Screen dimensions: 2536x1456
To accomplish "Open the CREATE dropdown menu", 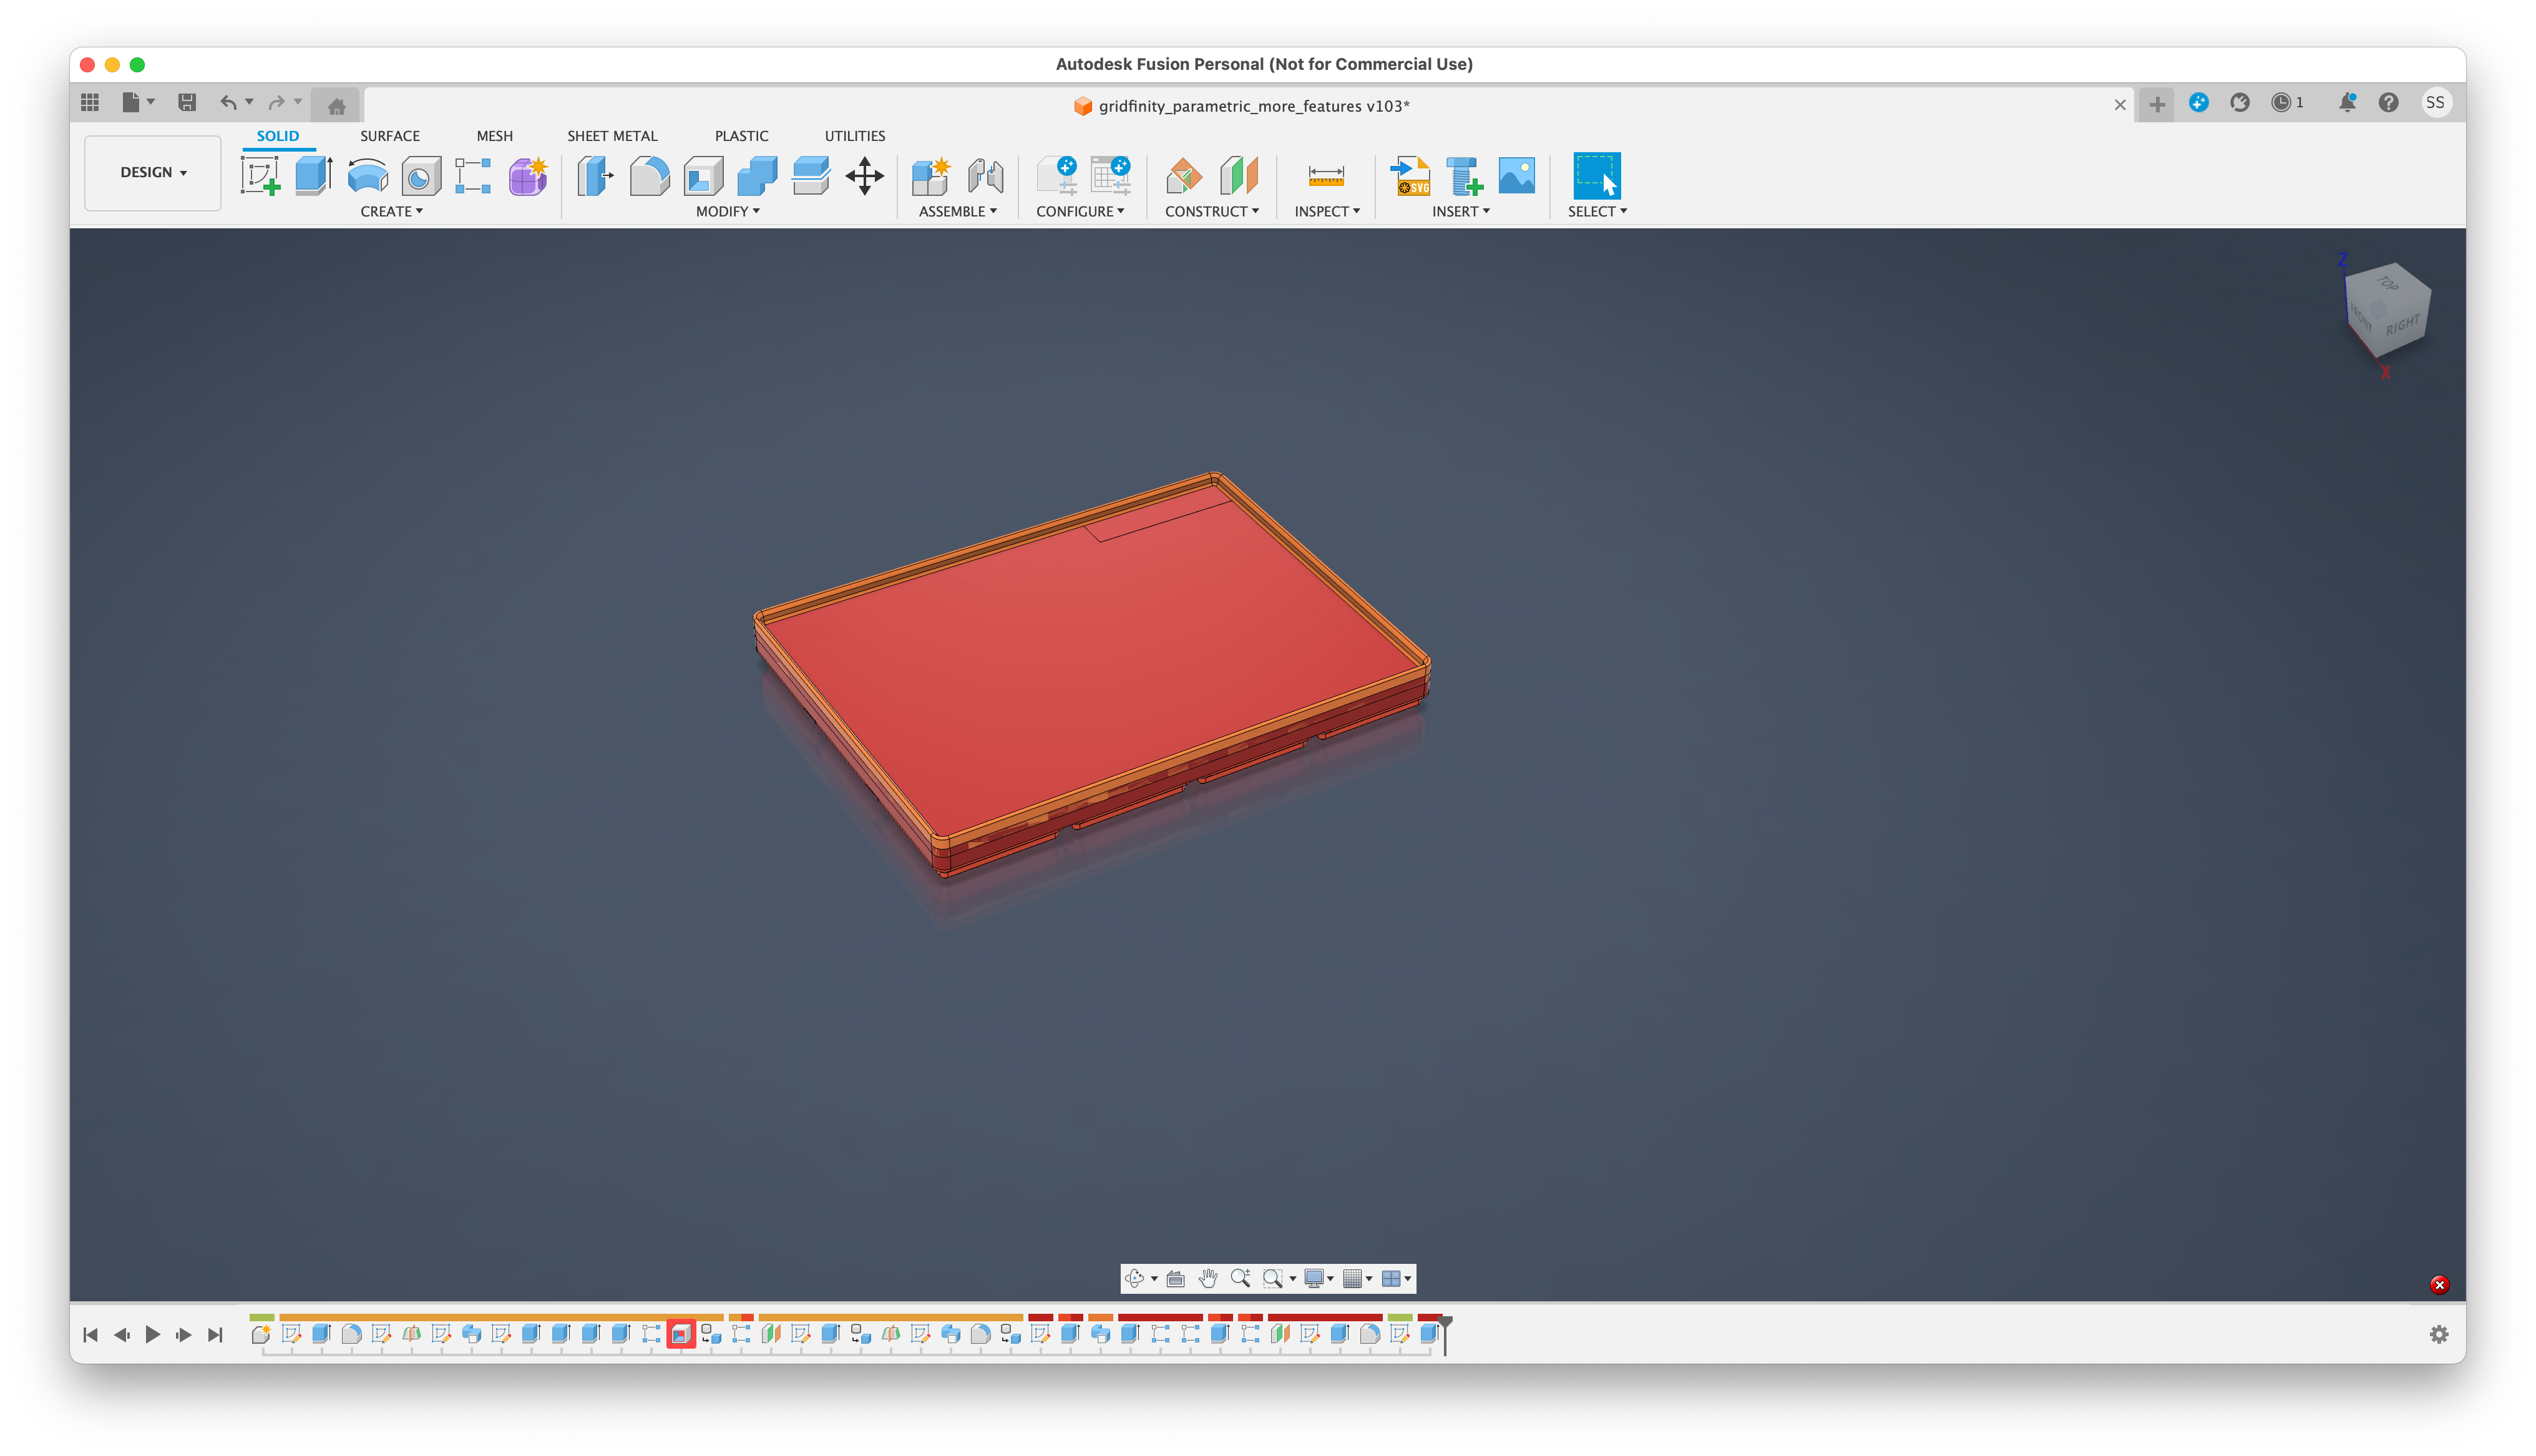I will (392, 211).
